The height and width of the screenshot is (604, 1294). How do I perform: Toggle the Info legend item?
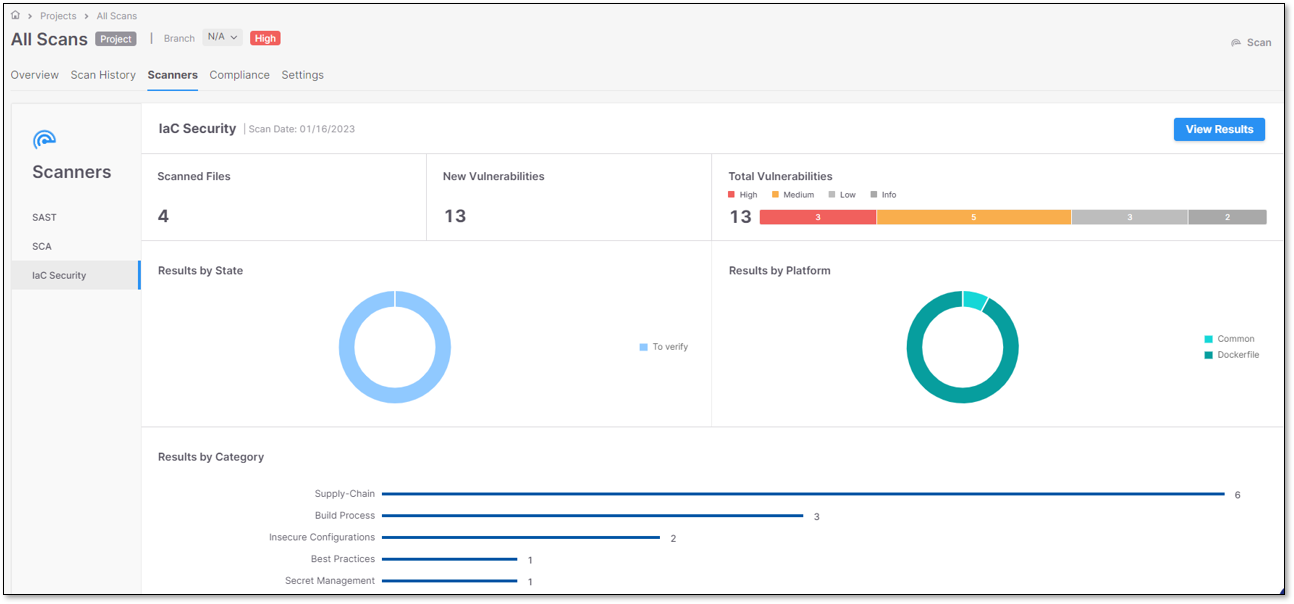click(883, 195)
